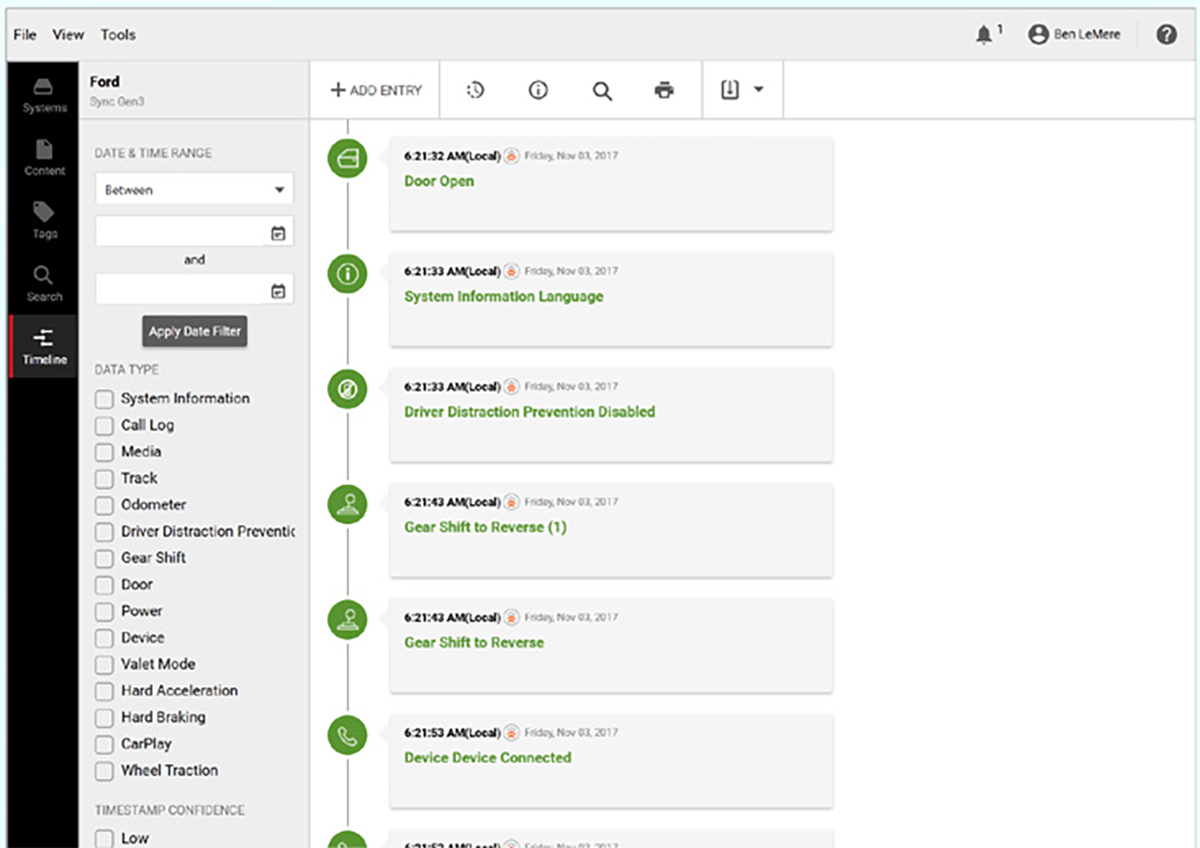Open the Systems sidebar panel
The image size is (1200, 848).
44,94
